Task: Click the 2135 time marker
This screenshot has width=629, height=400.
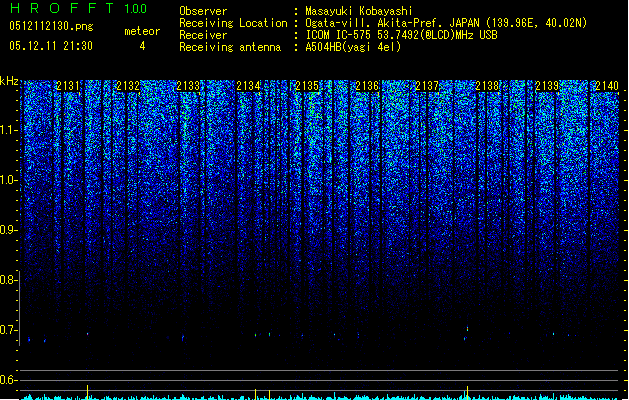Action: point(307,86)
